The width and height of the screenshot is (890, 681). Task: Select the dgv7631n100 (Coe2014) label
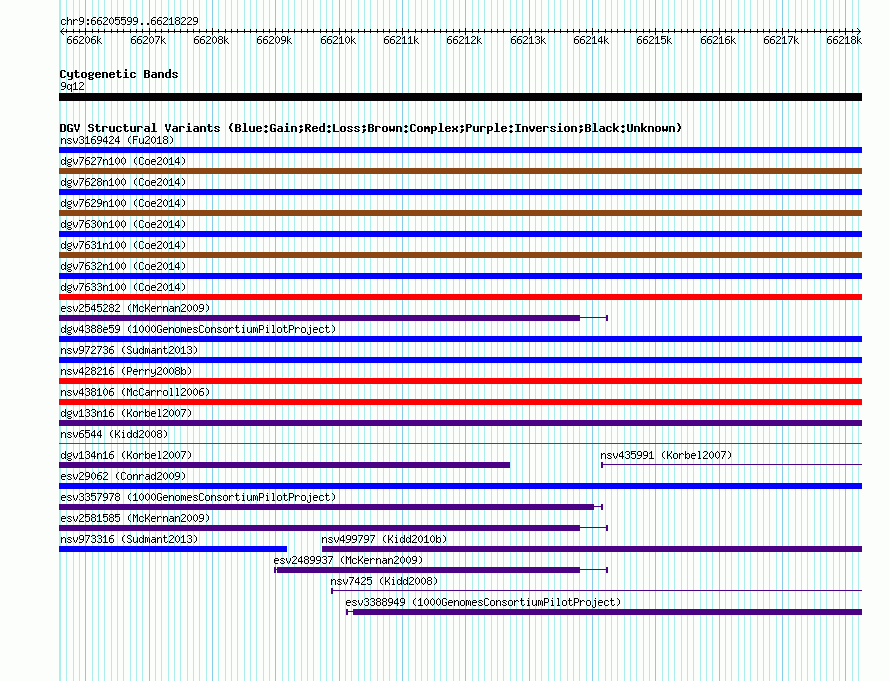[123, 245]
